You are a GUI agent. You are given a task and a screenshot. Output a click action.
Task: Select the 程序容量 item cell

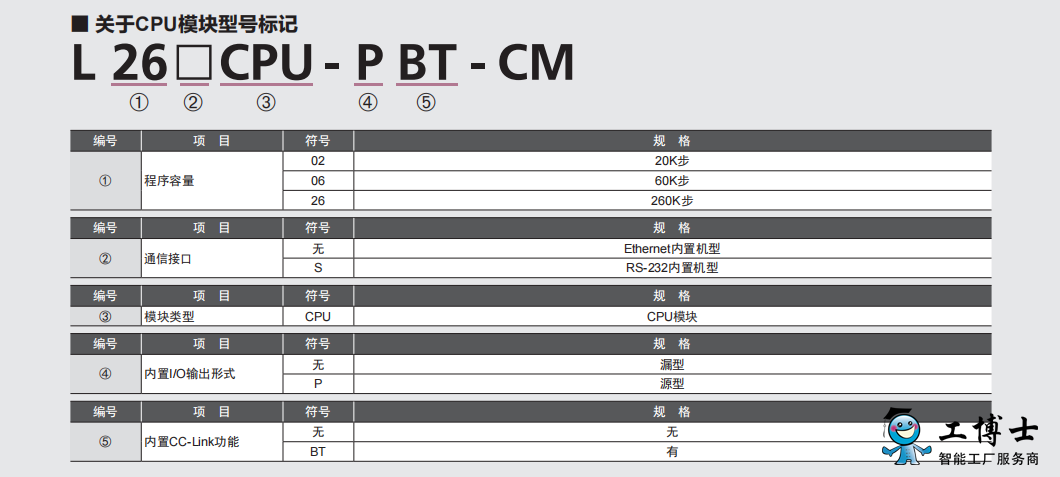pyautogui.click(x=212, y=181)
